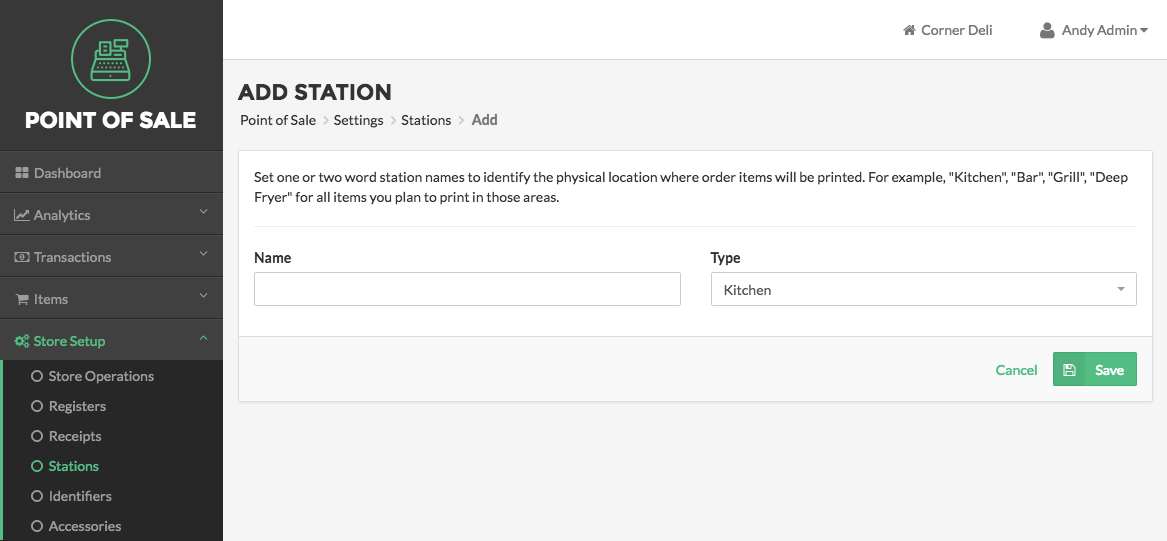Click the home icon beside Corner Deli
Screen dimensions: 1167x541
(909, 31)
